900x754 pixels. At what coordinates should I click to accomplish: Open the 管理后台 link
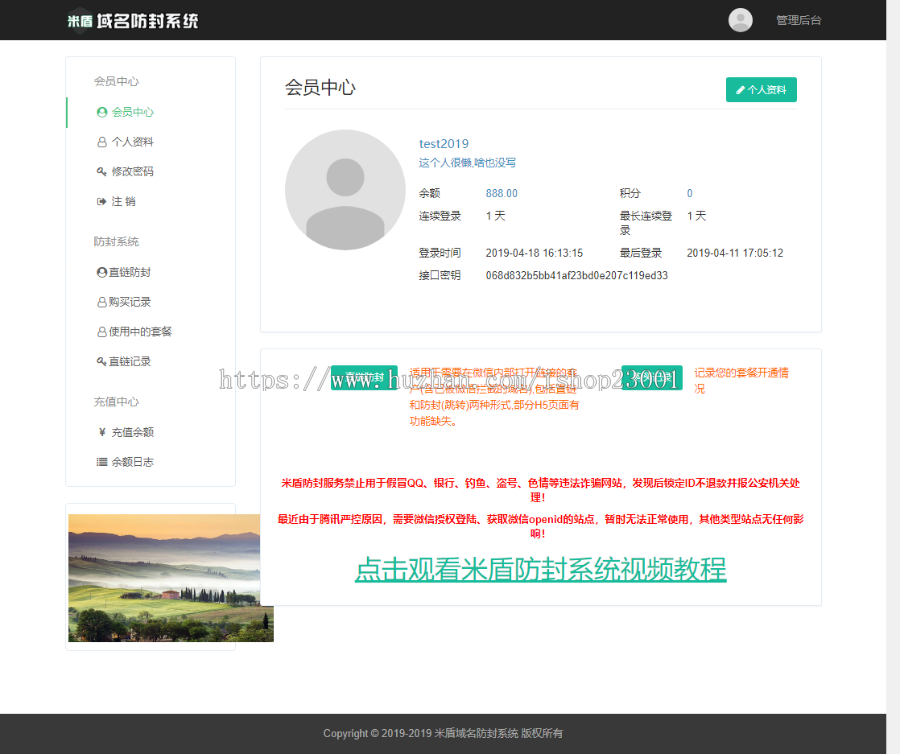(798, 20)
